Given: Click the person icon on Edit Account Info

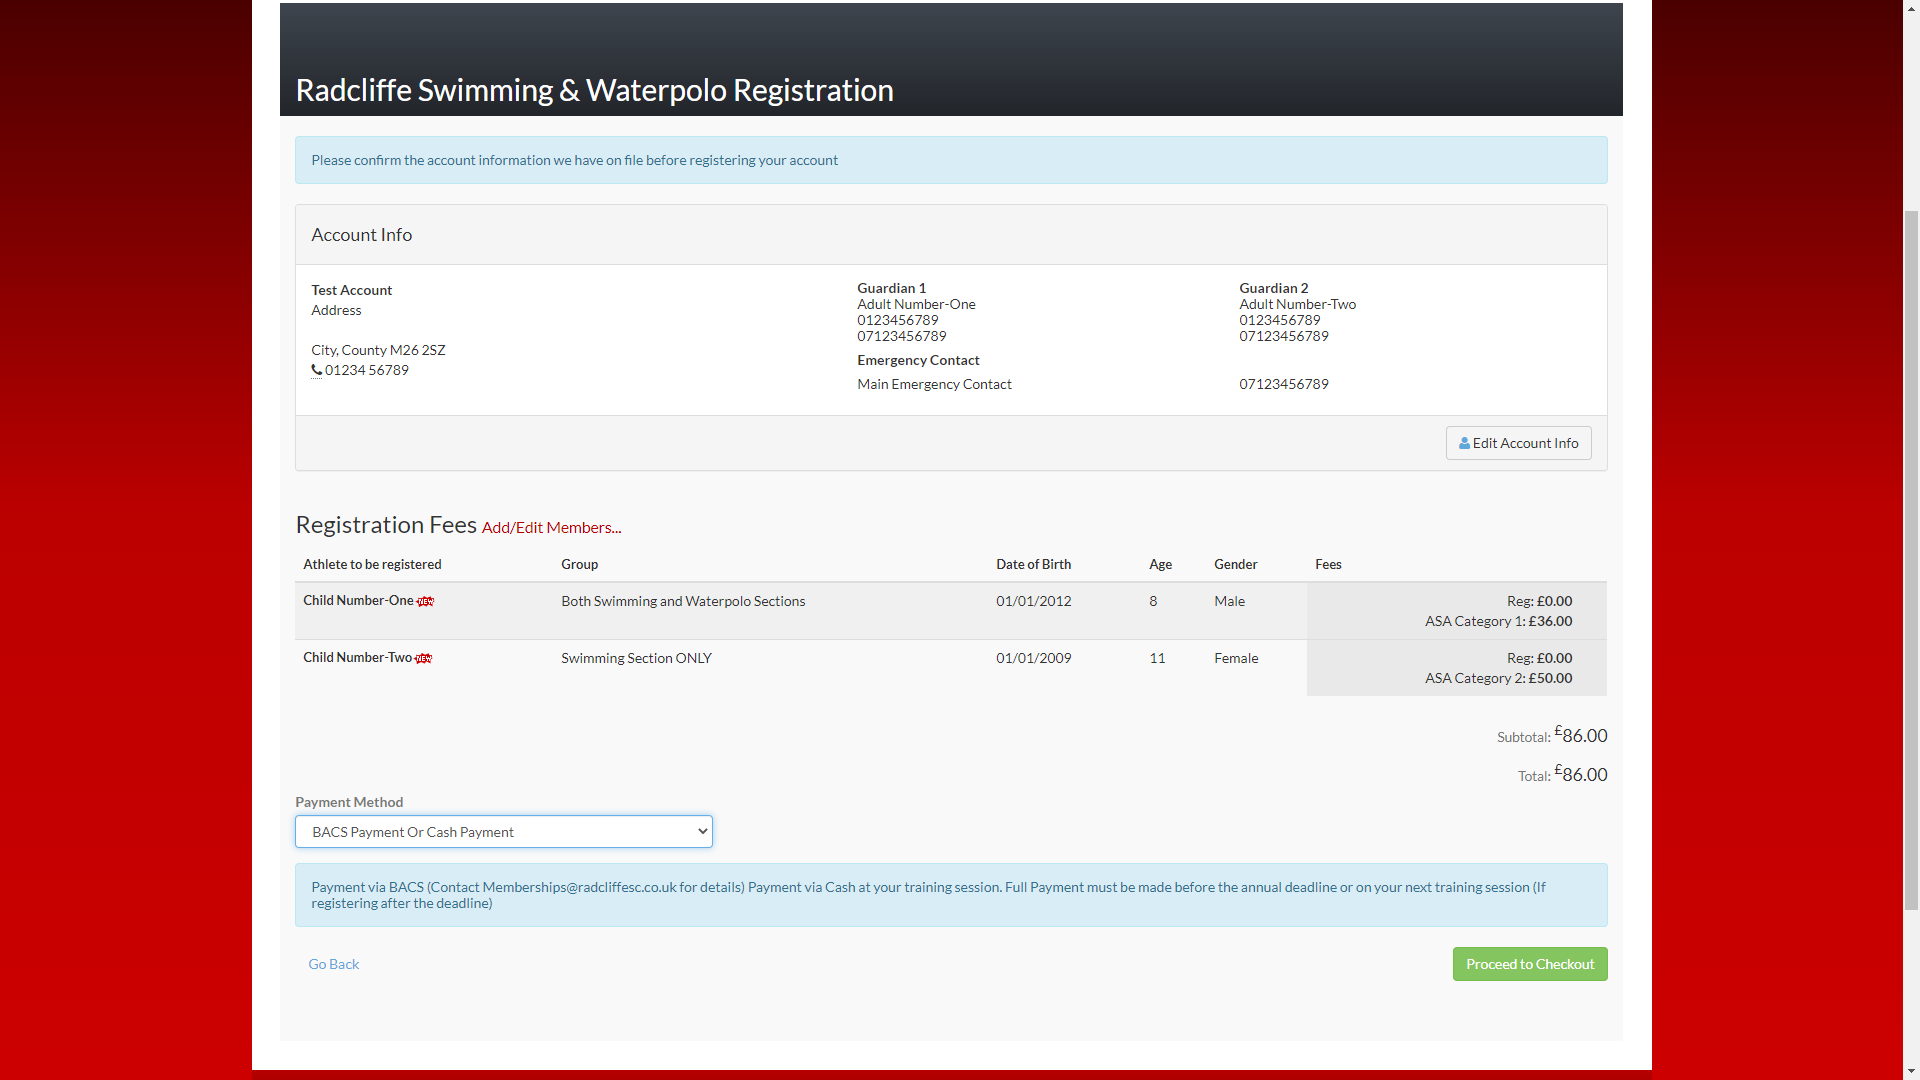Looking at the screenshot, I should coord(1464,442).
